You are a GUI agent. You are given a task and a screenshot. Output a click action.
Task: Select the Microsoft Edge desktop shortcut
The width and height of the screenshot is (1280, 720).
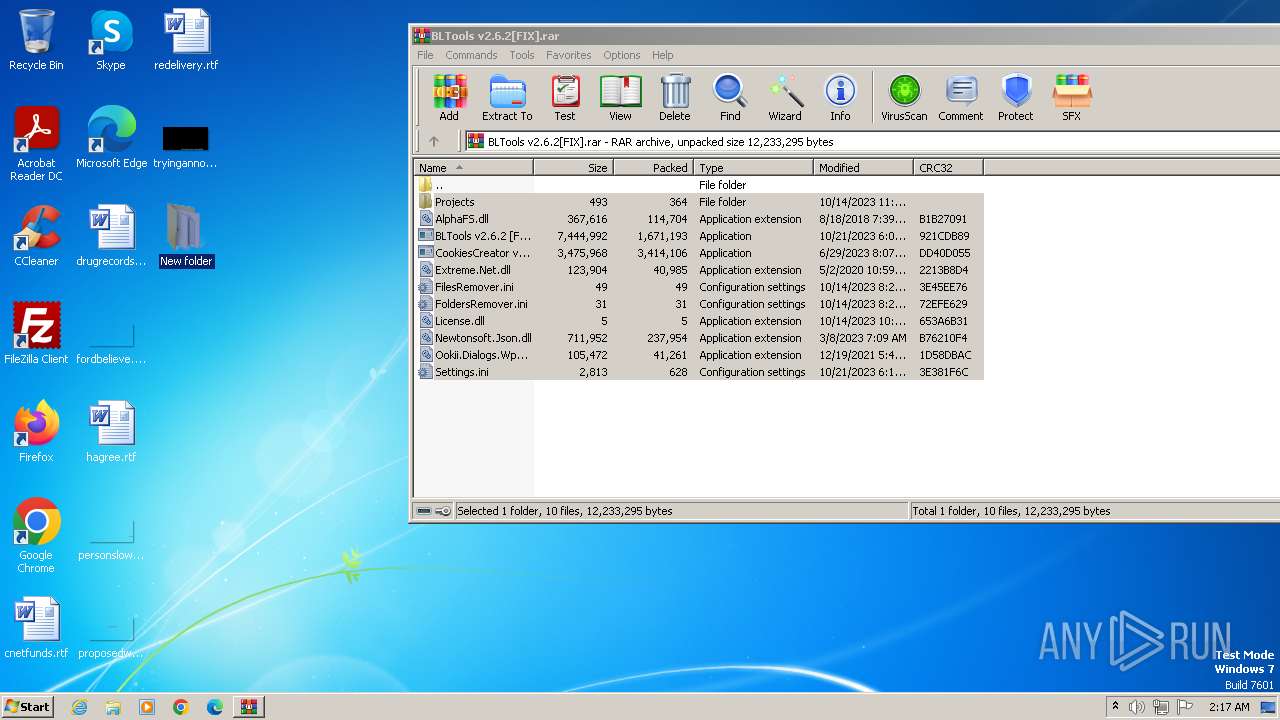coord(111,138)
